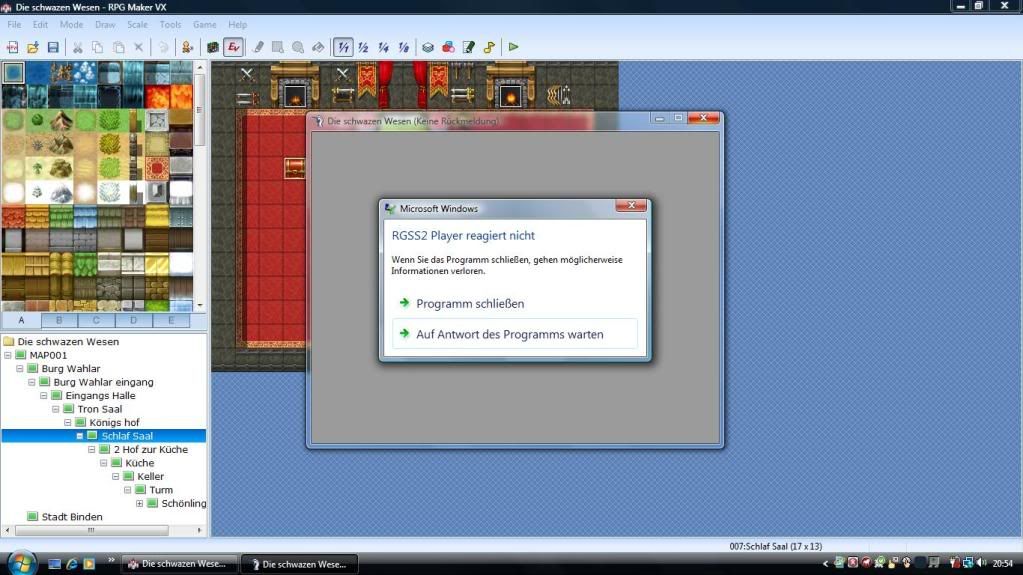This screenshot has height=575, width=1023.
Task: Click the Paste clipboard icon
Action: click(x=118, y=47)
